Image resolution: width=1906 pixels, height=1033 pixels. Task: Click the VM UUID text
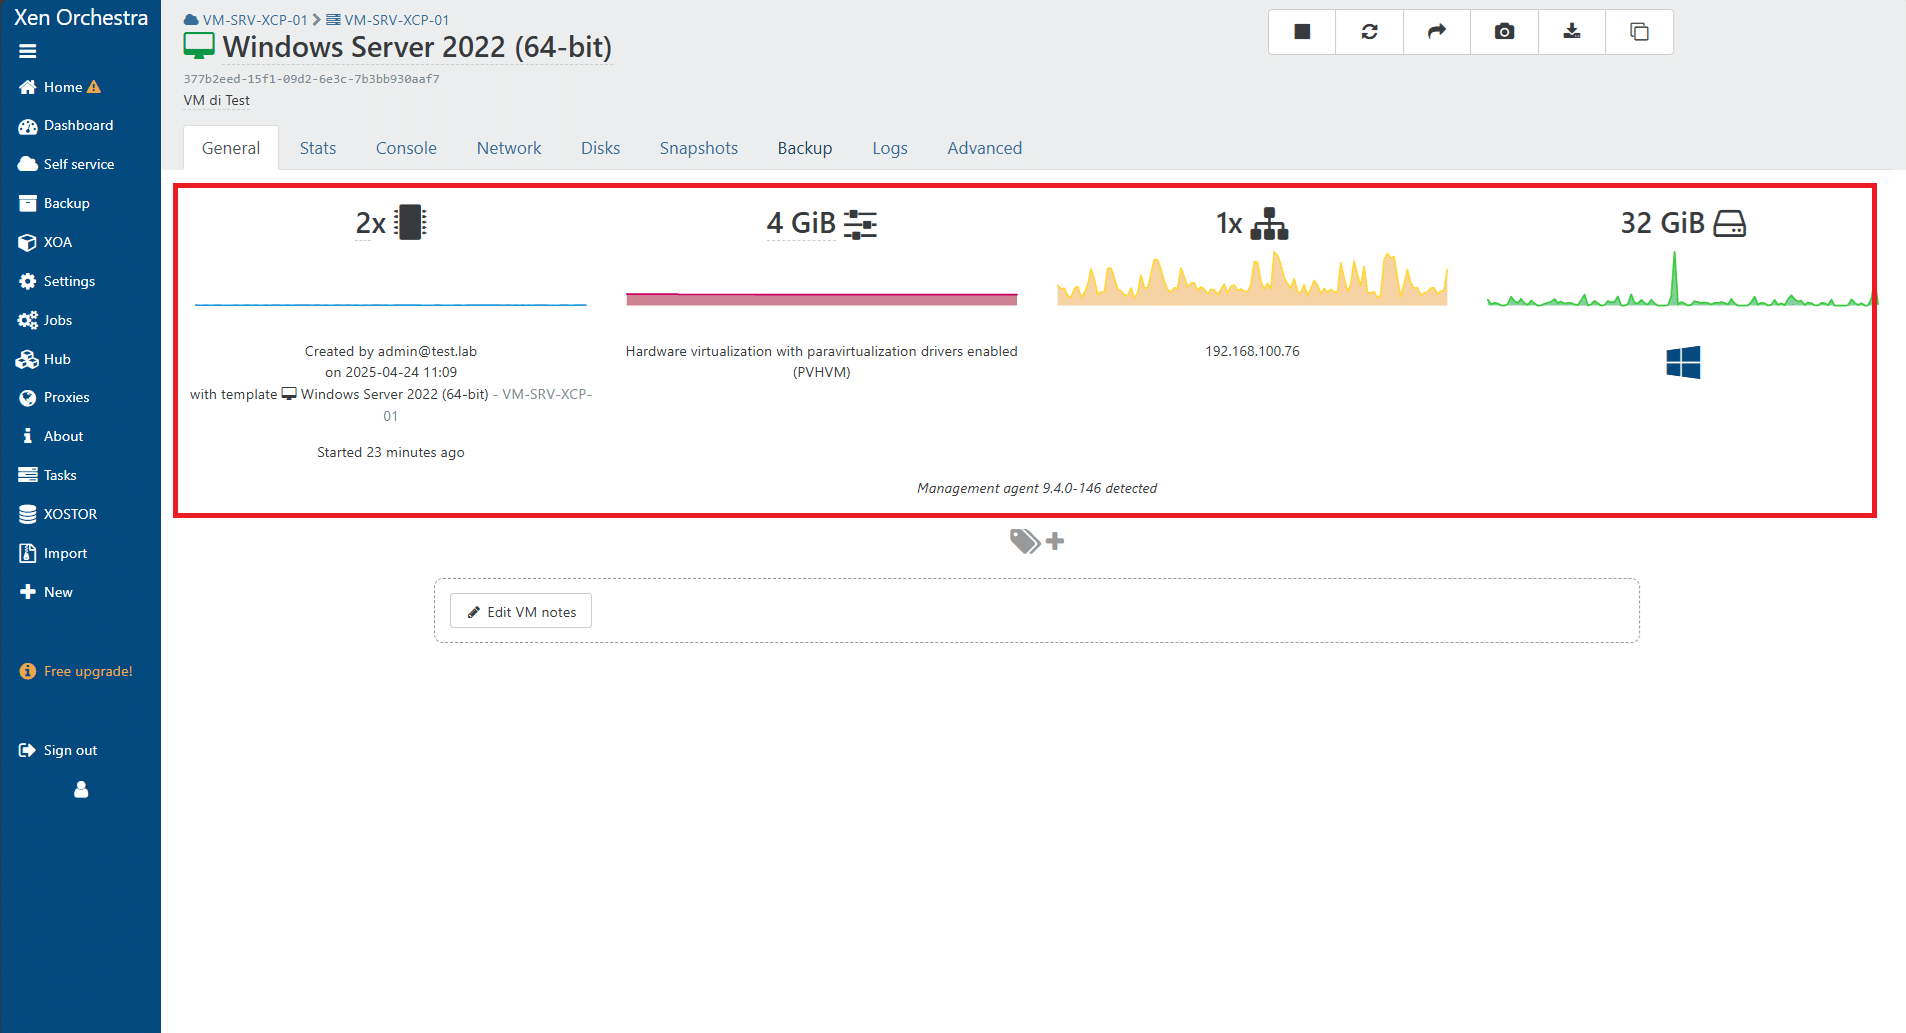312,79
